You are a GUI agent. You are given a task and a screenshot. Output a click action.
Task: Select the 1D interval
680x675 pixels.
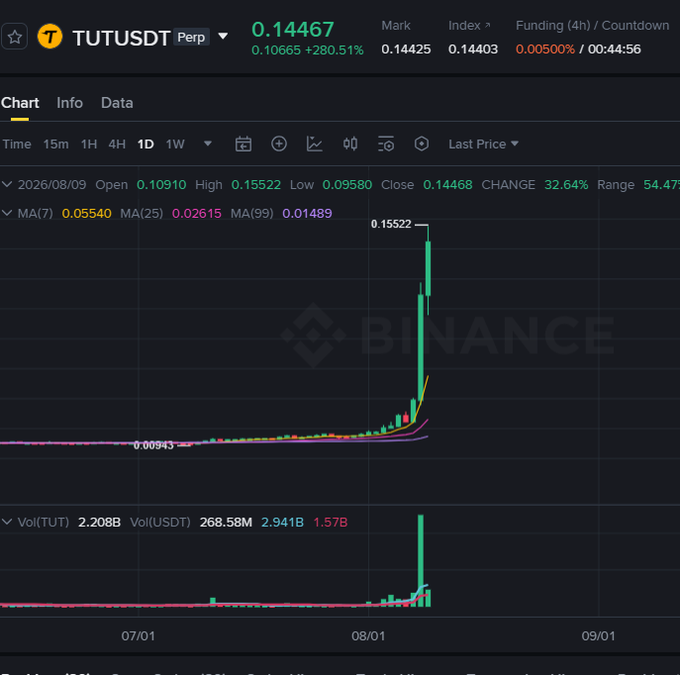pos(146,144)
